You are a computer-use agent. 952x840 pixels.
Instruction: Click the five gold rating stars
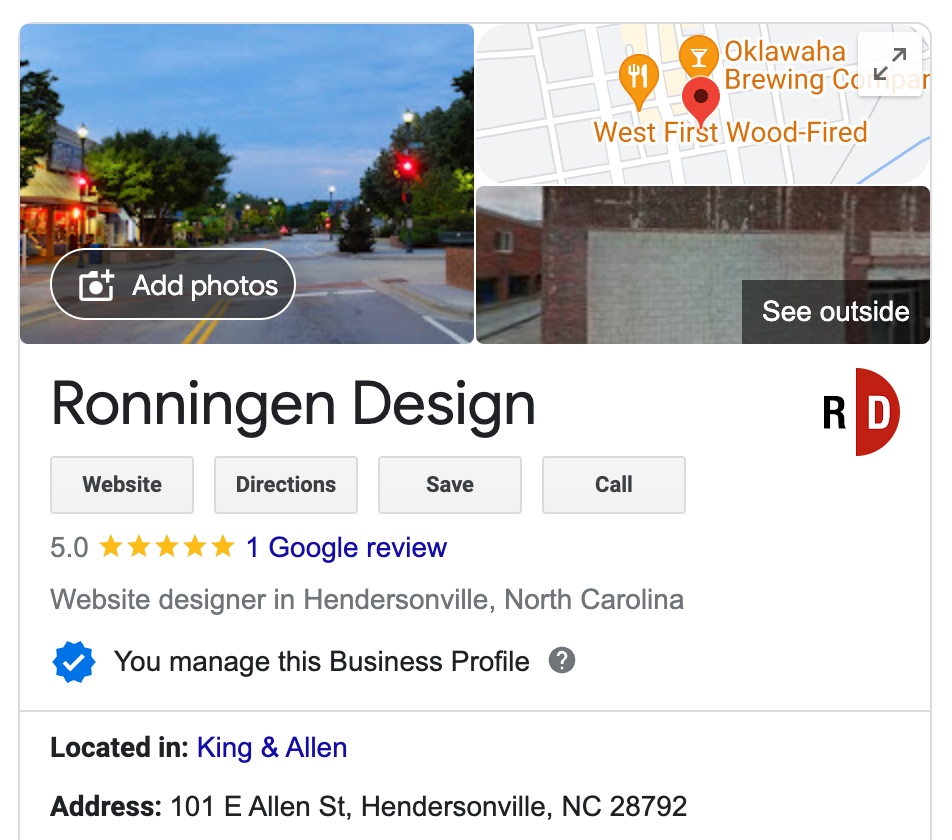click(x=166, y=547)
